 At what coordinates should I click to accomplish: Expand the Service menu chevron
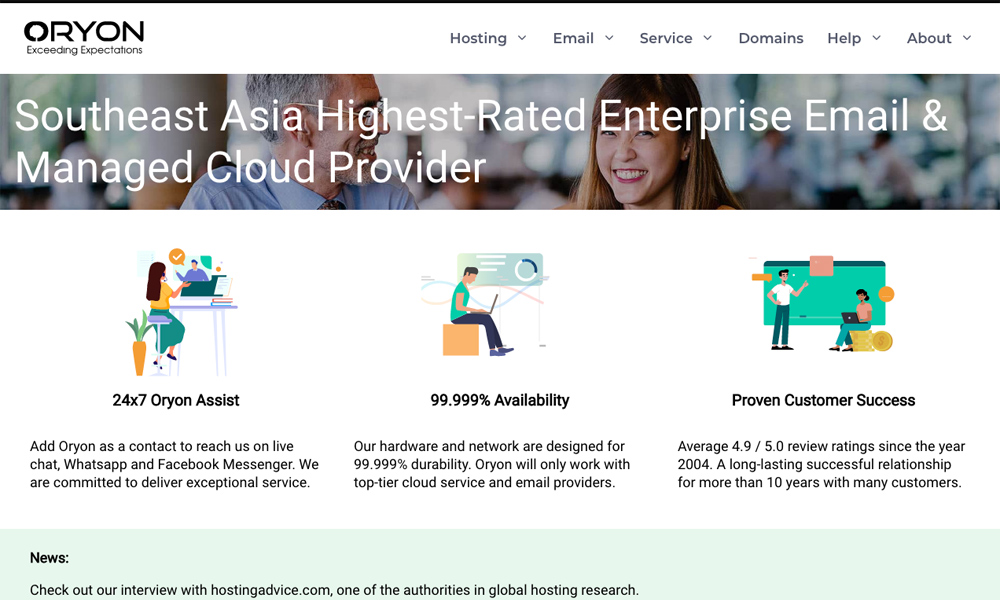(x=707, y=38)
